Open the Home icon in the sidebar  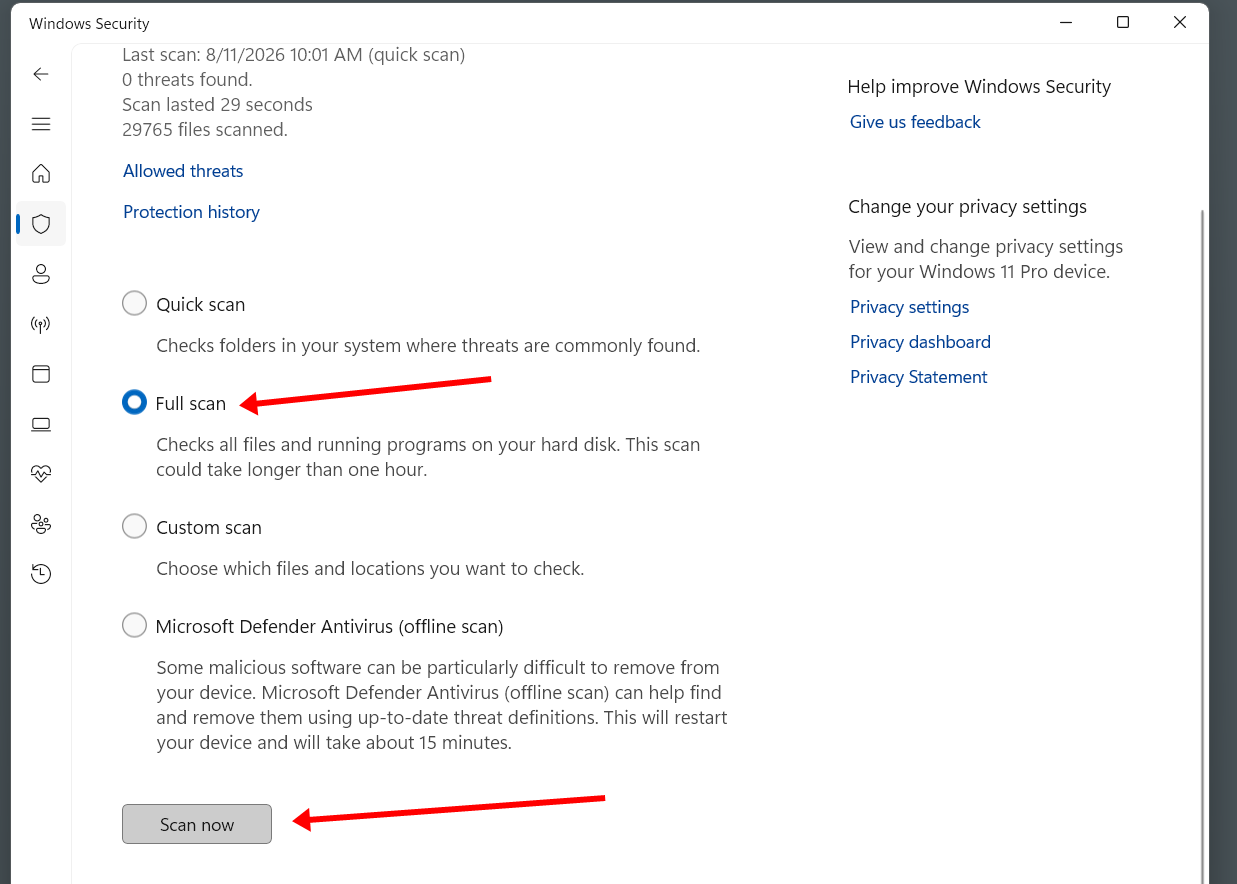(41, 174)
